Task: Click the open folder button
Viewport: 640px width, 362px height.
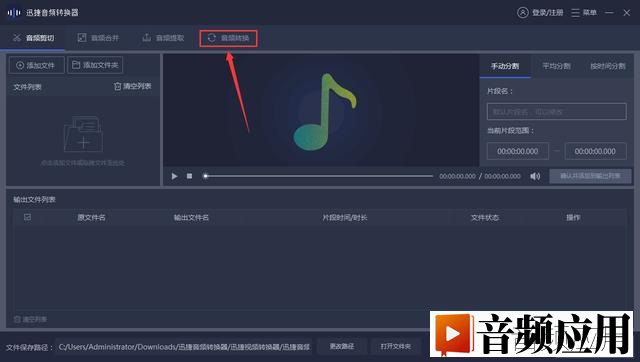Action: click(x=396, y=346)
